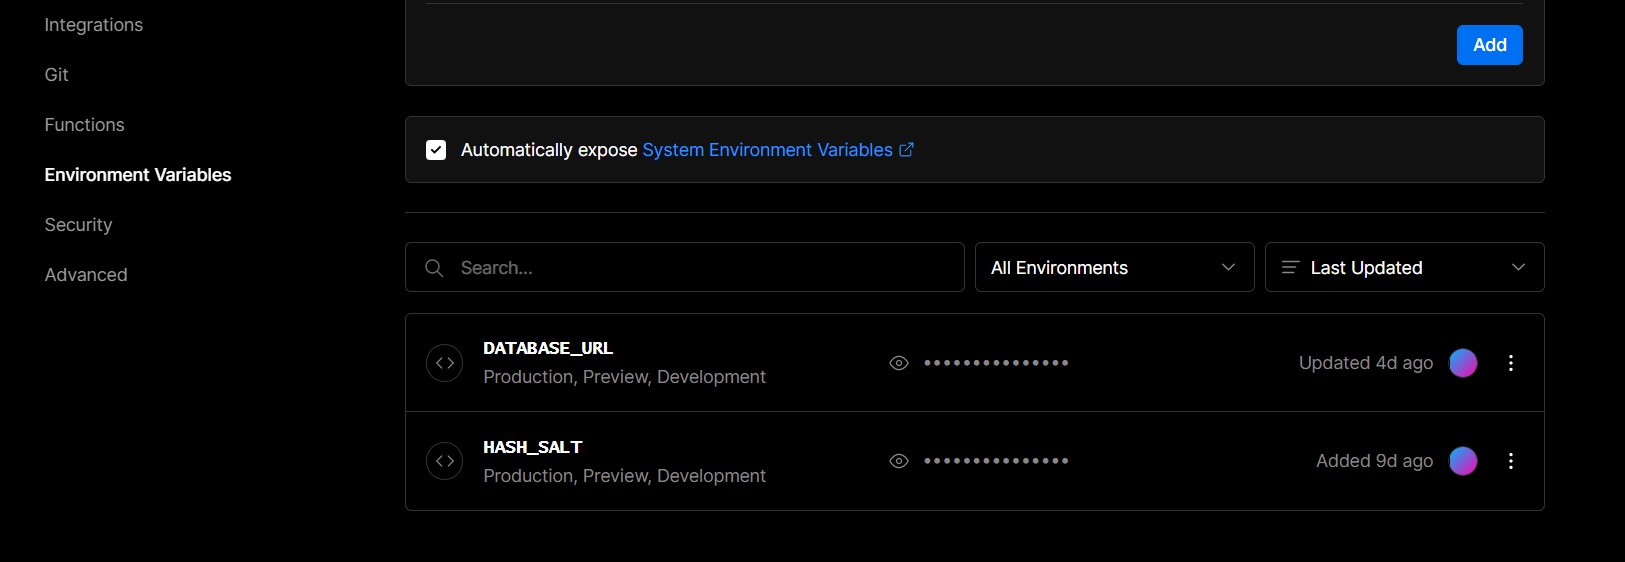Open the Functions settings page

[x=85, y=125]
